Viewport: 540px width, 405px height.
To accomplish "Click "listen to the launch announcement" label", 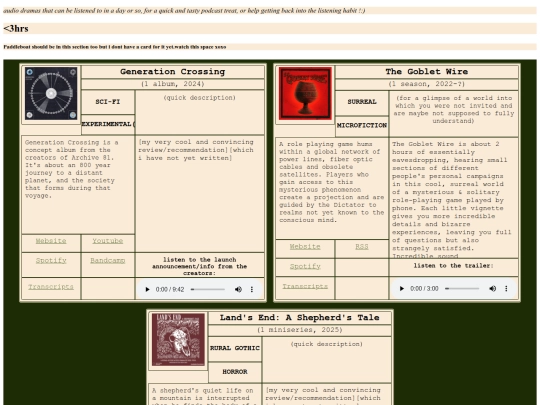I will point(200,266).
